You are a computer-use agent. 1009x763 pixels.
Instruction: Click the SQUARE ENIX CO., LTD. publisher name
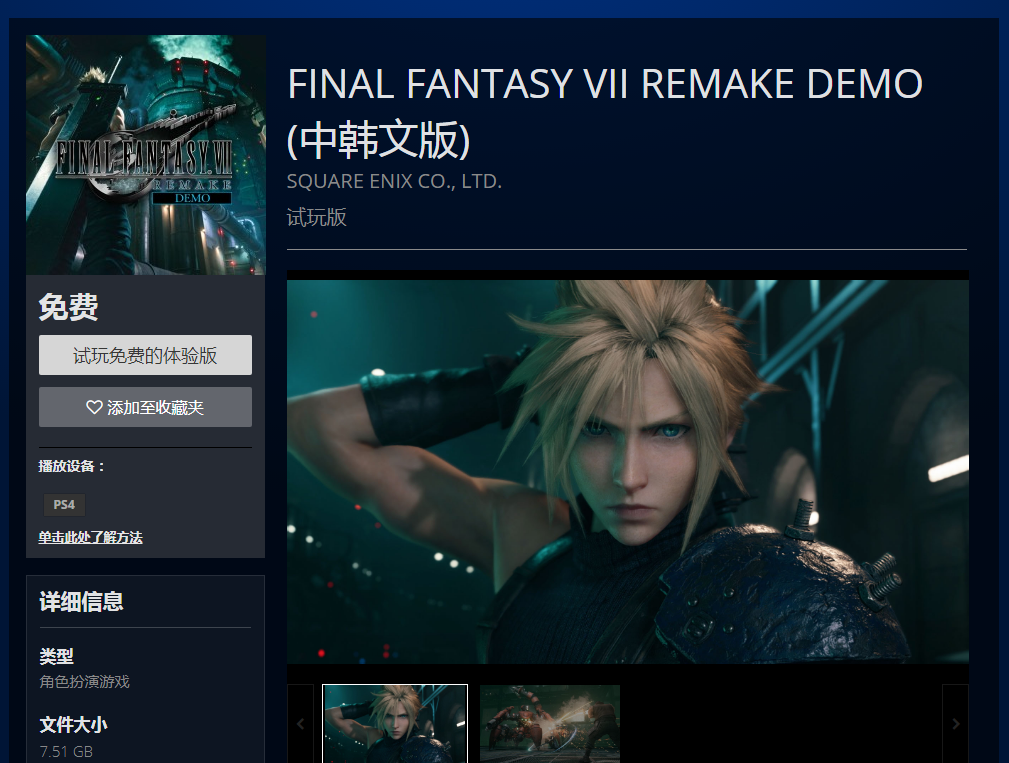tap(394, 182)
